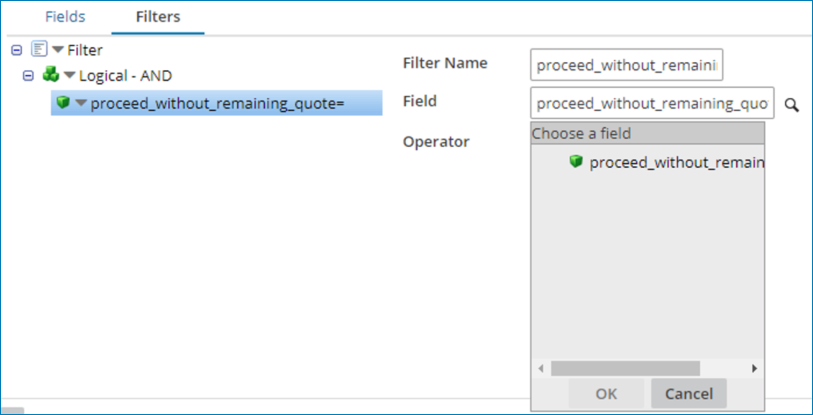Click the bottom-left horizontal scrollbar thumb

coord(12,410)
